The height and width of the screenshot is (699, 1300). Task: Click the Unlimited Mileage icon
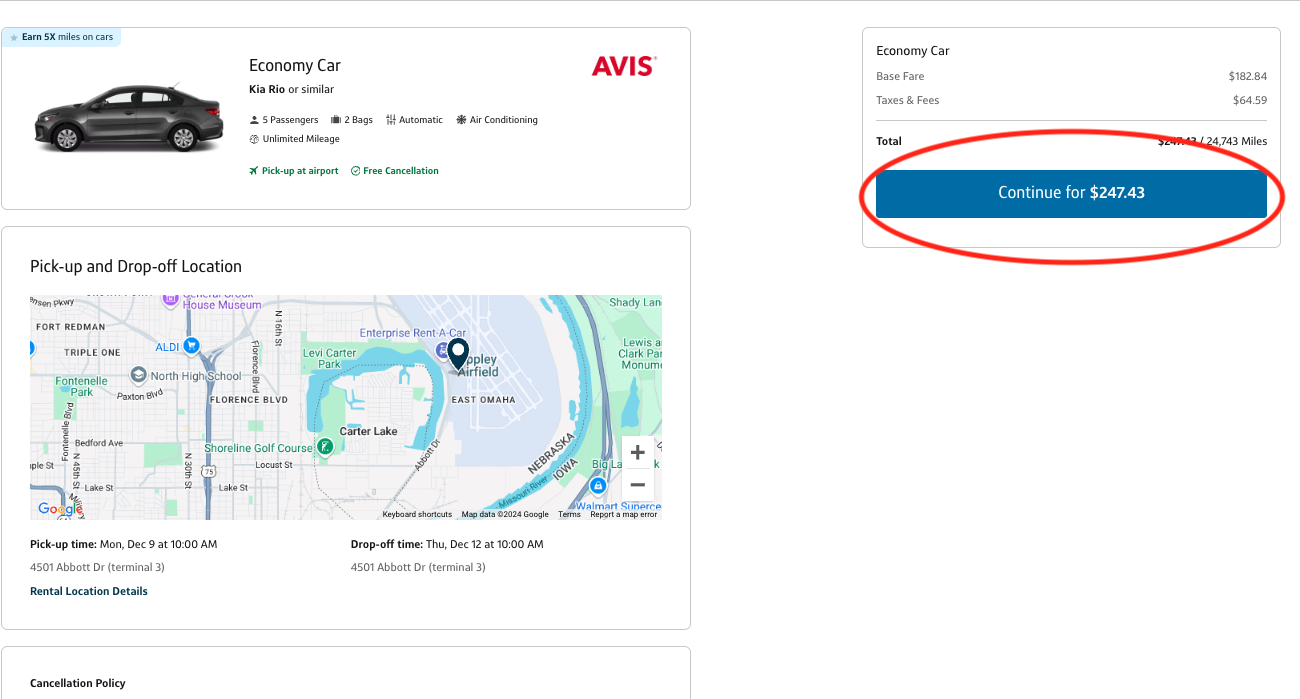[x=254, y=139]
